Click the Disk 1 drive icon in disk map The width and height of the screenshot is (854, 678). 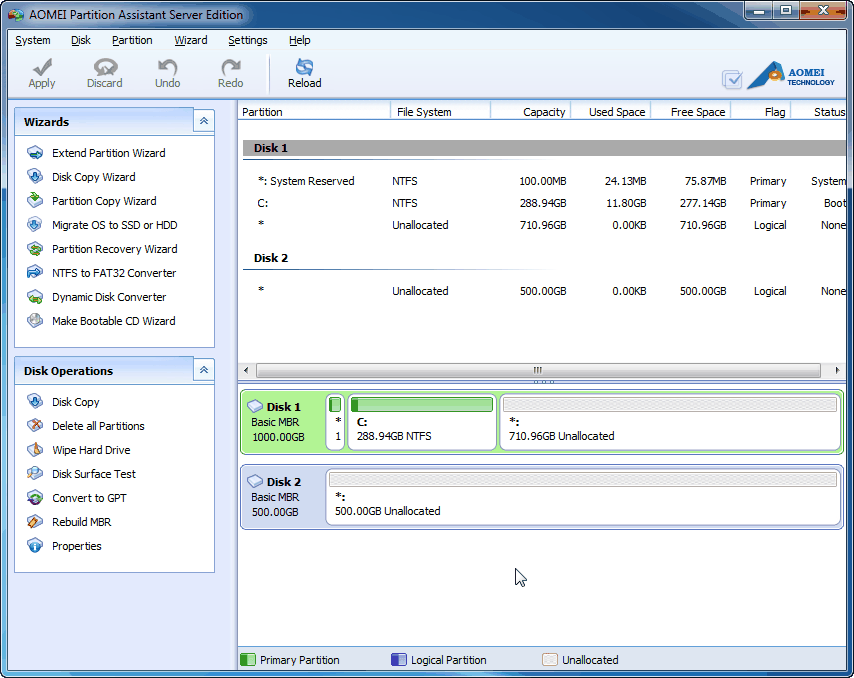[x=255, y=406]
